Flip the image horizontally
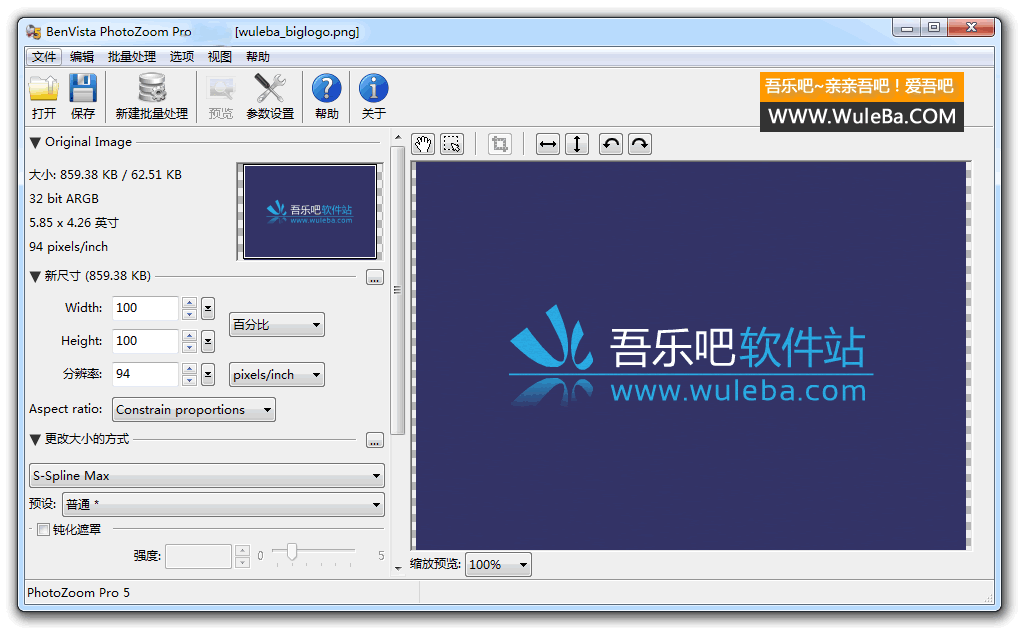This screenshot has width=1018, height=631. point(548,144)
